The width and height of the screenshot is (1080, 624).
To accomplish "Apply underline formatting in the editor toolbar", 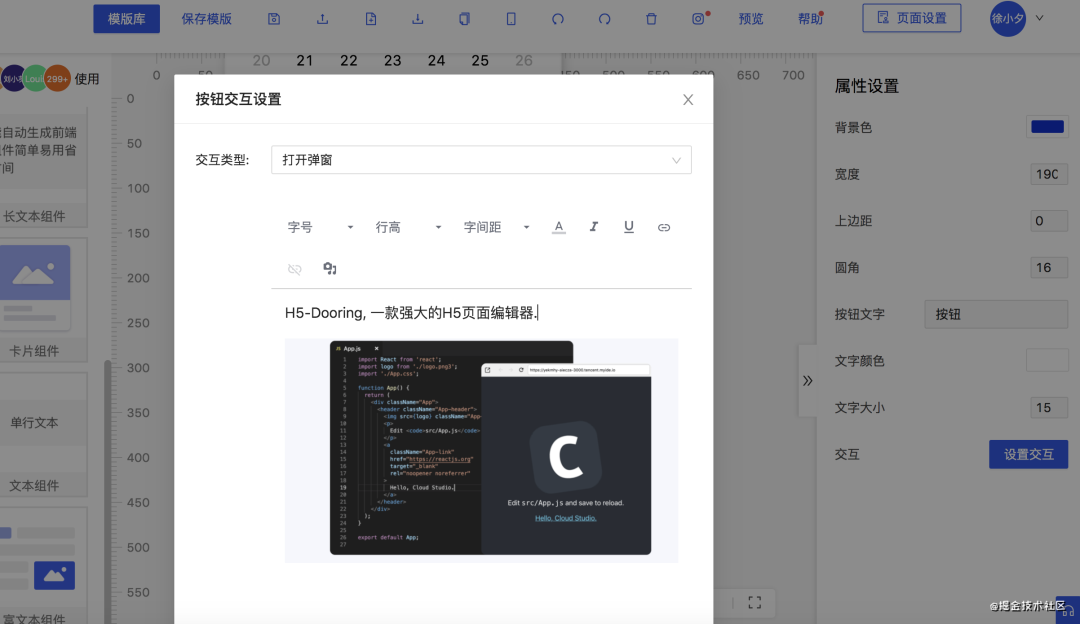I will tap(629, 227).
